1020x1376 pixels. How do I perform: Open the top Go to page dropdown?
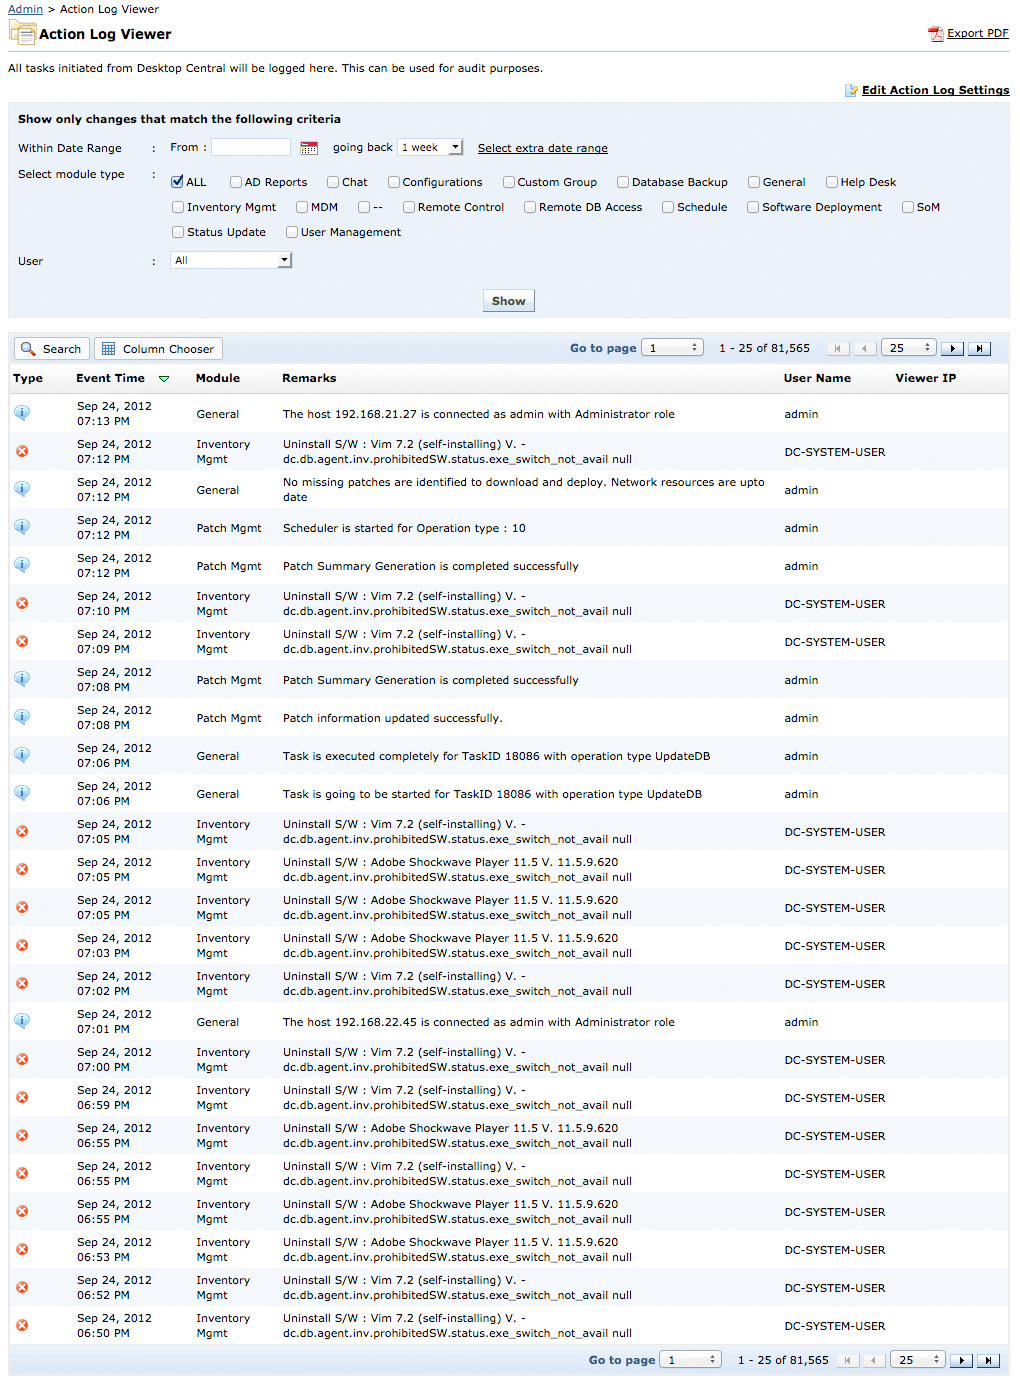click(673, 348)
